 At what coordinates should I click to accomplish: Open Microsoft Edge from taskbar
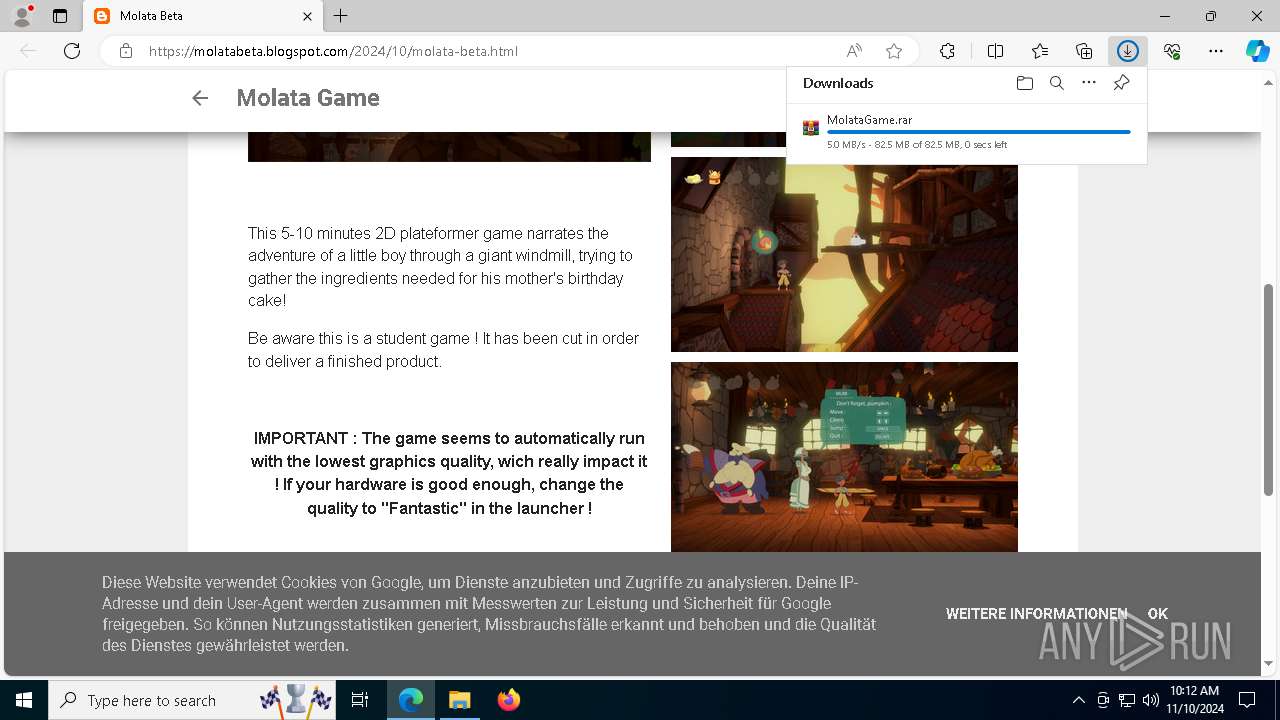411,700
